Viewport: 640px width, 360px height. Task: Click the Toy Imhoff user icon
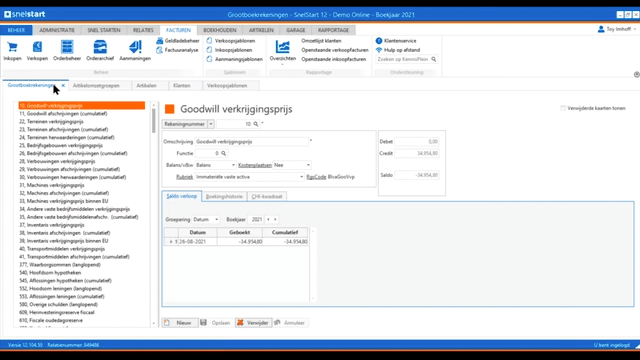point(601,29)
